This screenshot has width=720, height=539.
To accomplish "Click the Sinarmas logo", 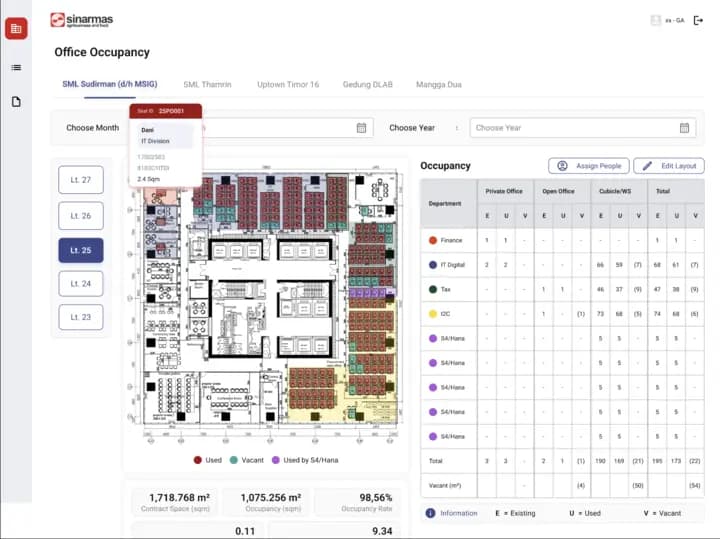I will [82, 20].
